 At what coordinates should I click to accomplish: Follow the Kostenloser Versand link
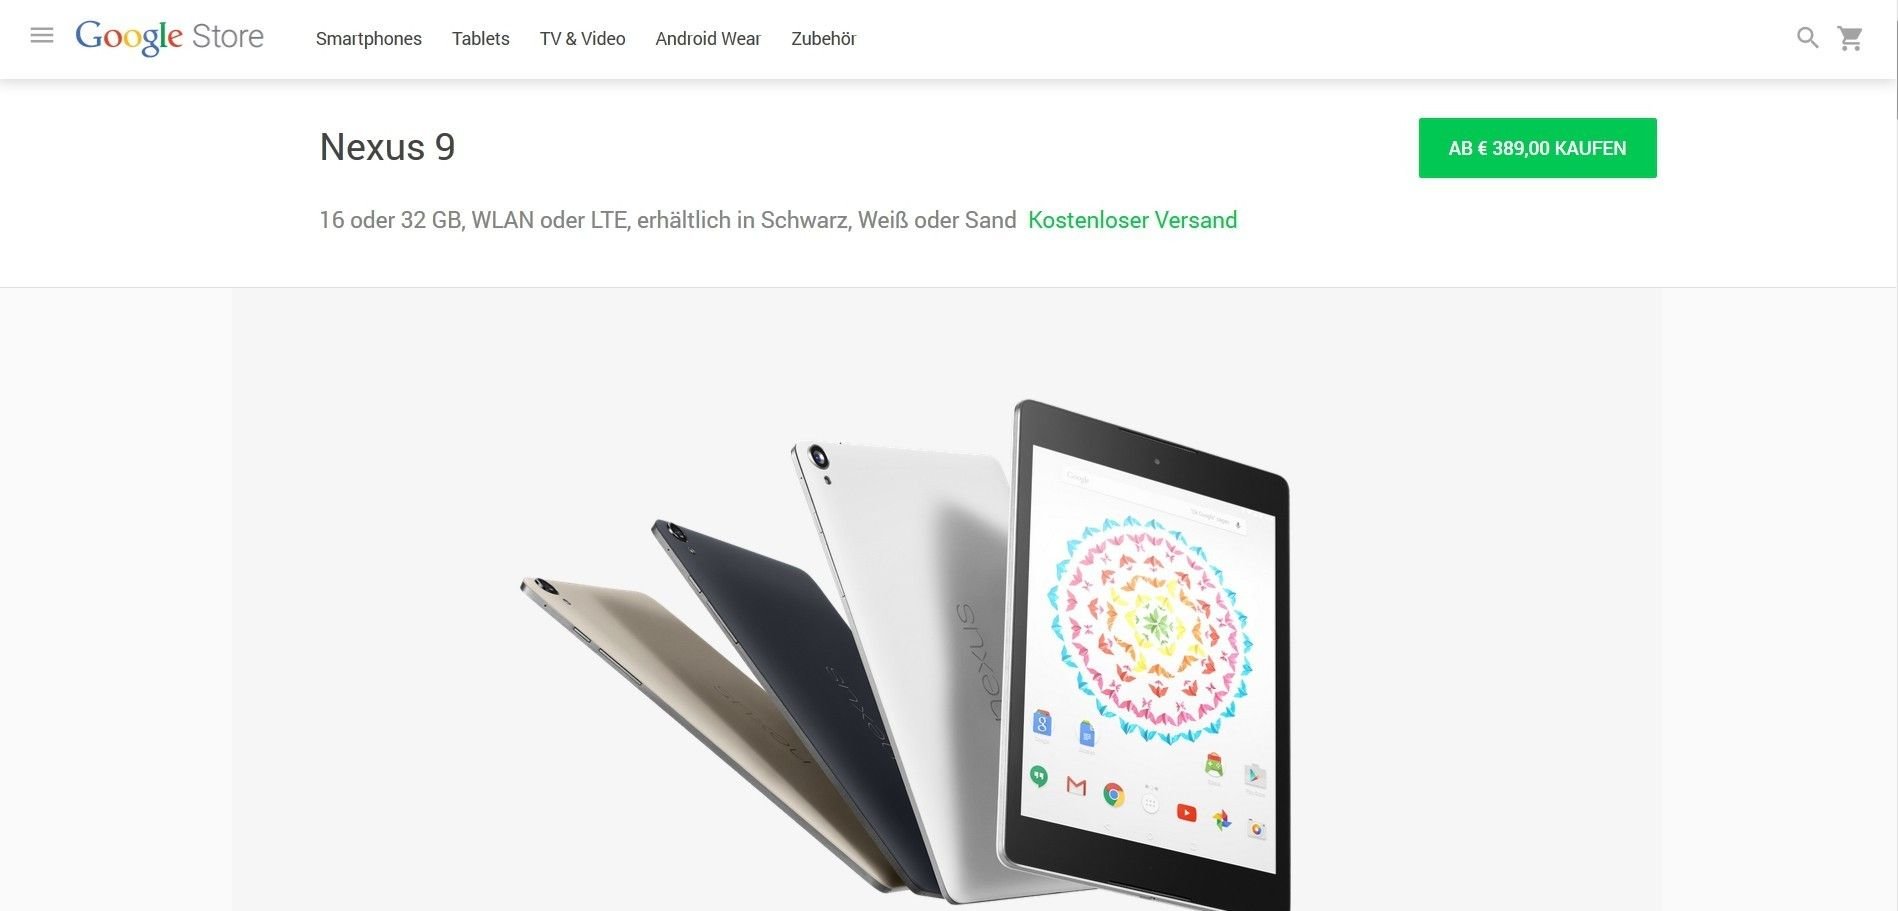1132,220
